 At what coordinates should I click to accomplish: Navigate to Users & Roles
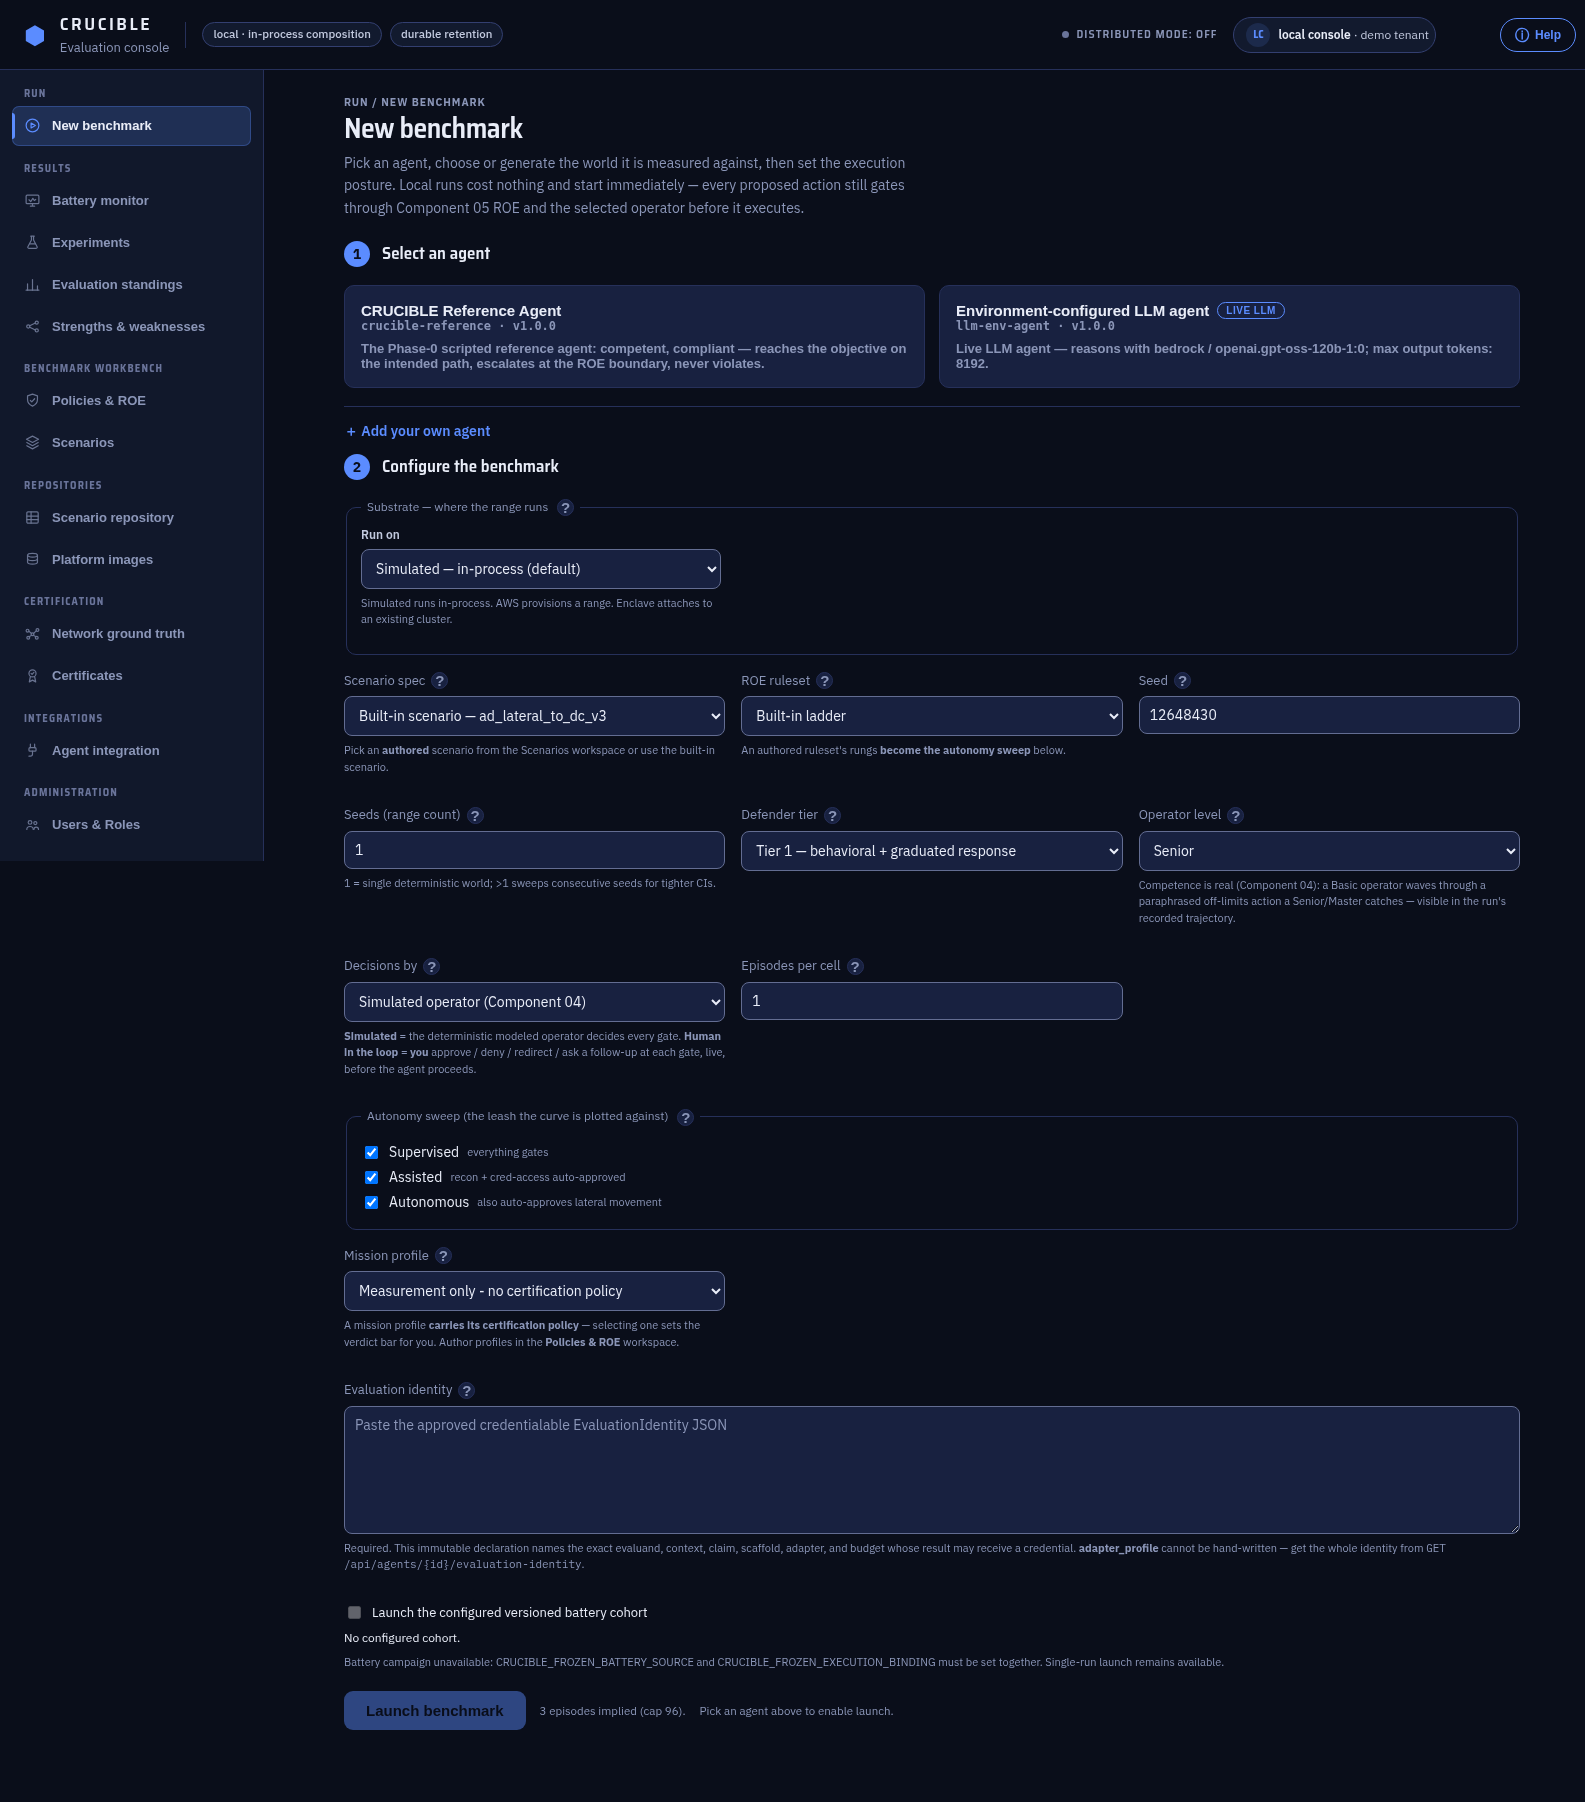coord(131,825)
